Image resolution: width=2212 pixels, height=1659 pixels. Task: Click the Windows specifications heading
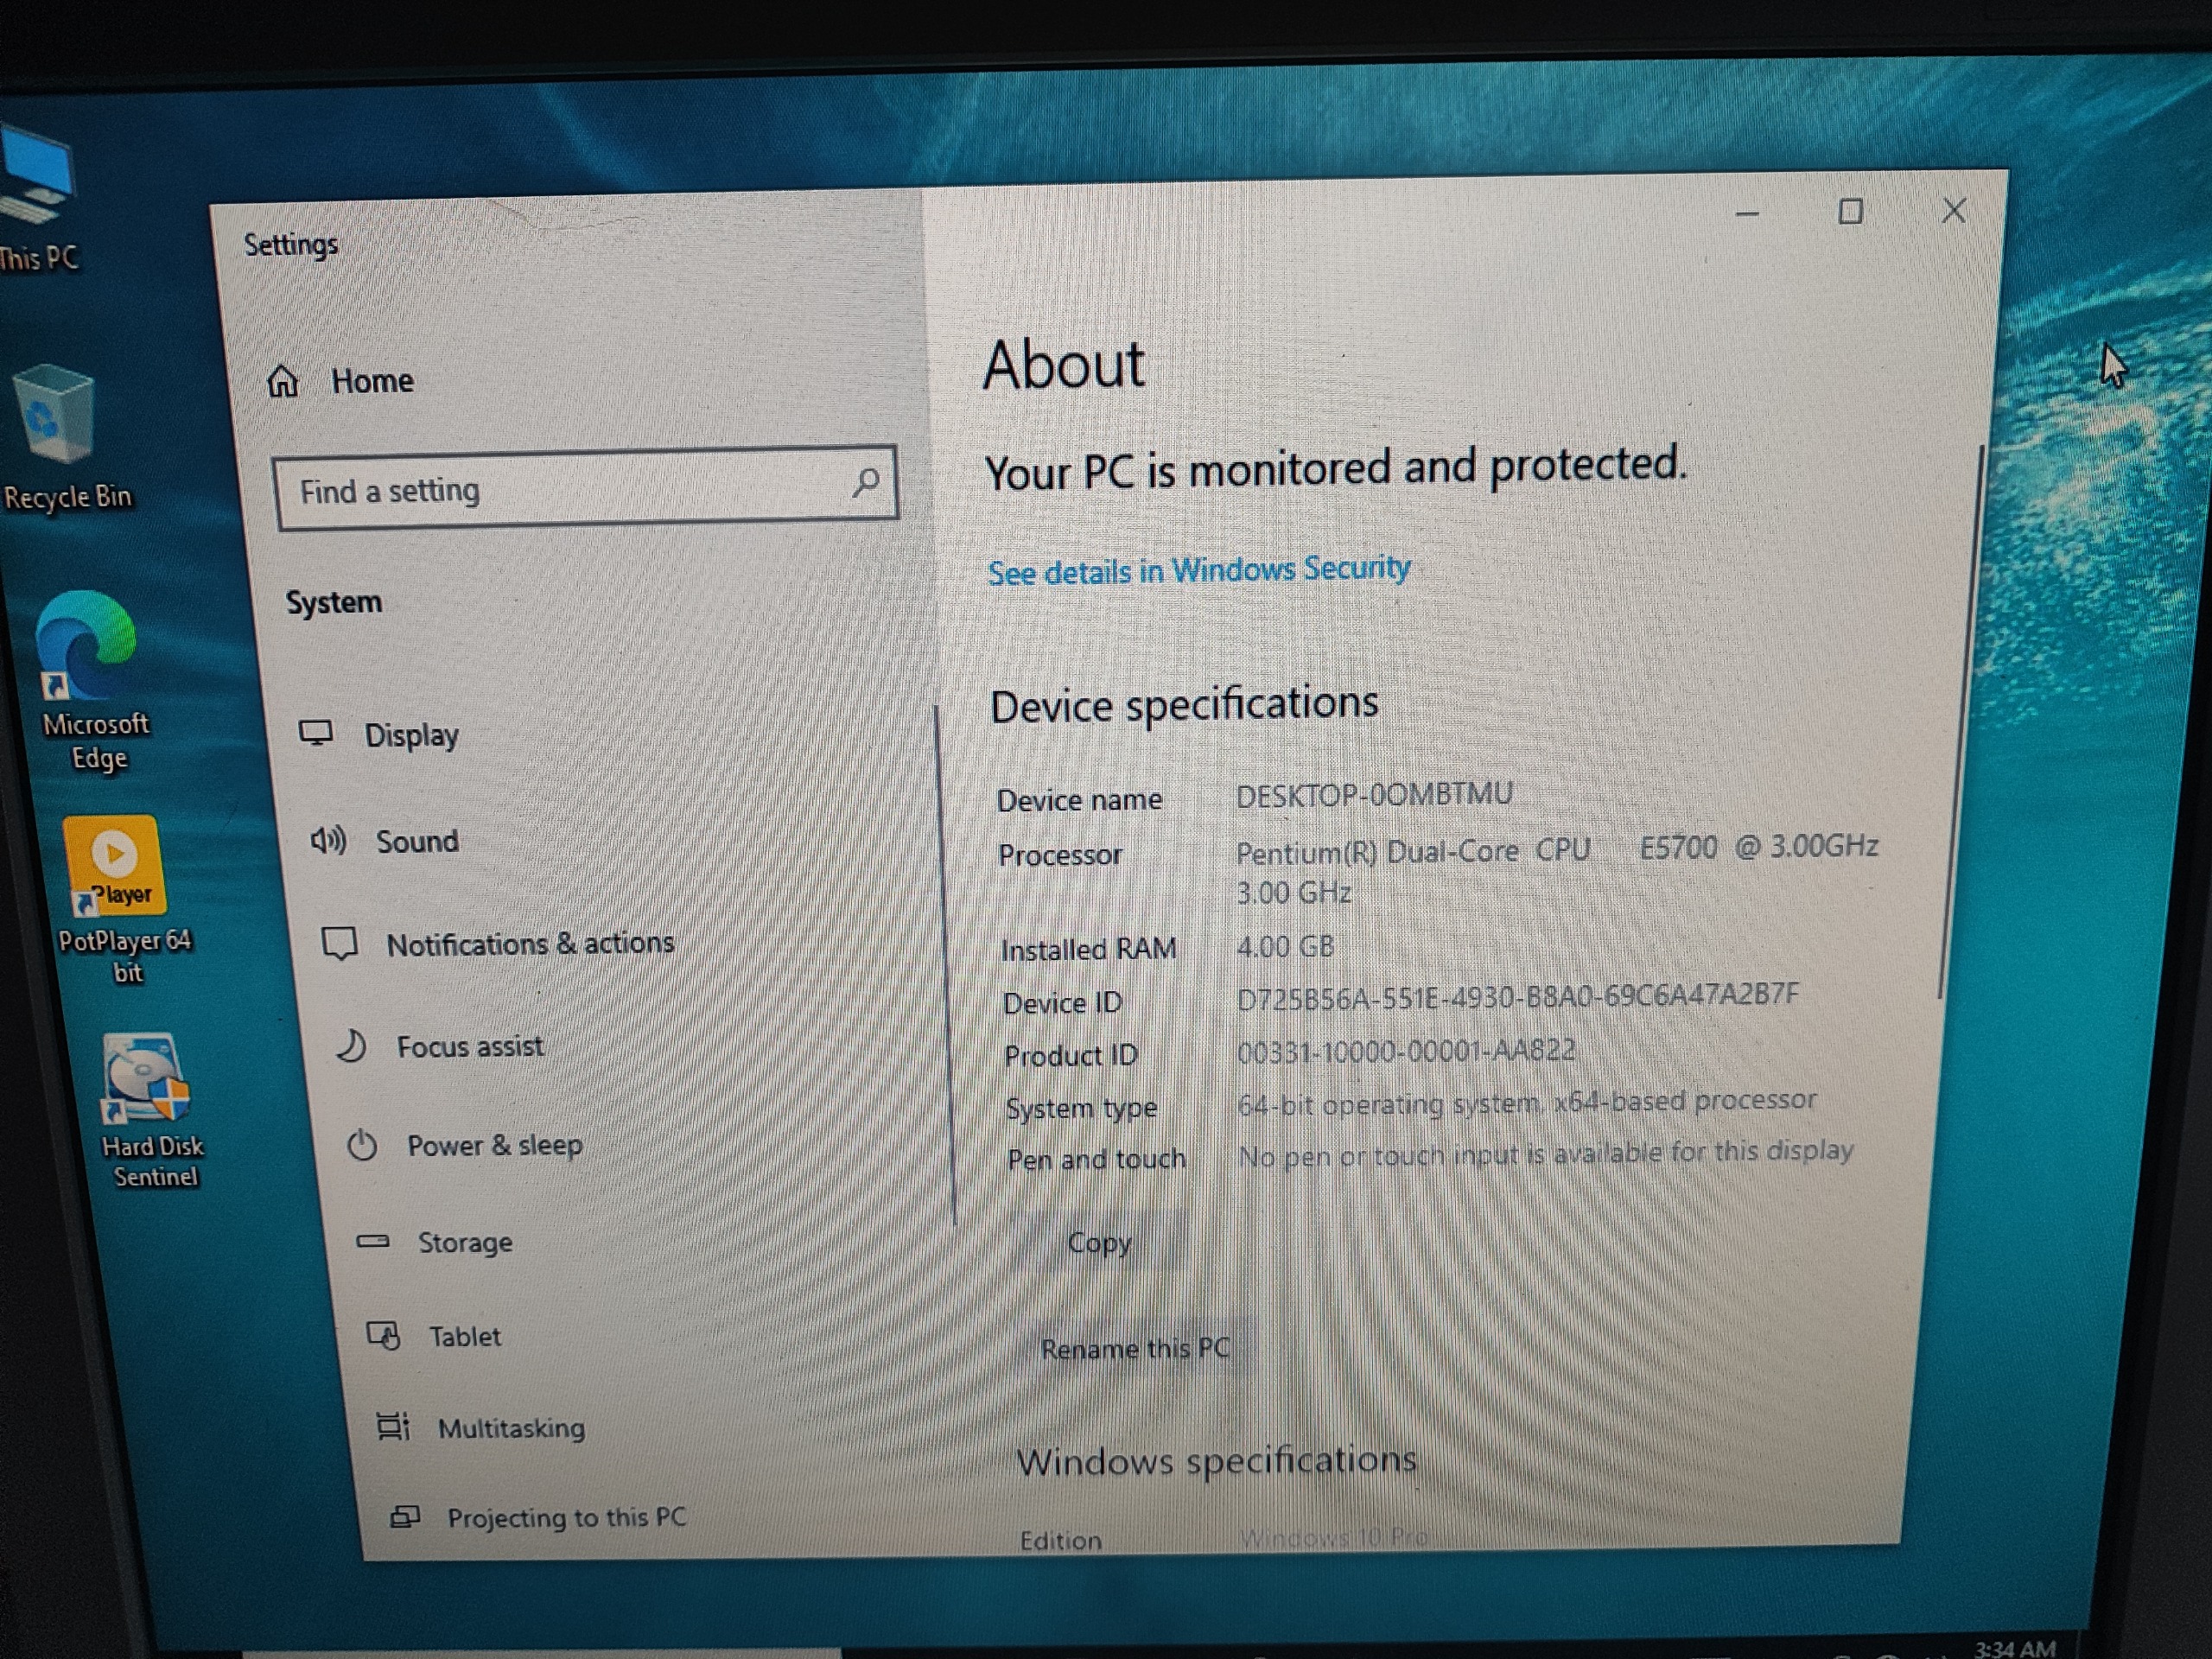[1216, 1461]
